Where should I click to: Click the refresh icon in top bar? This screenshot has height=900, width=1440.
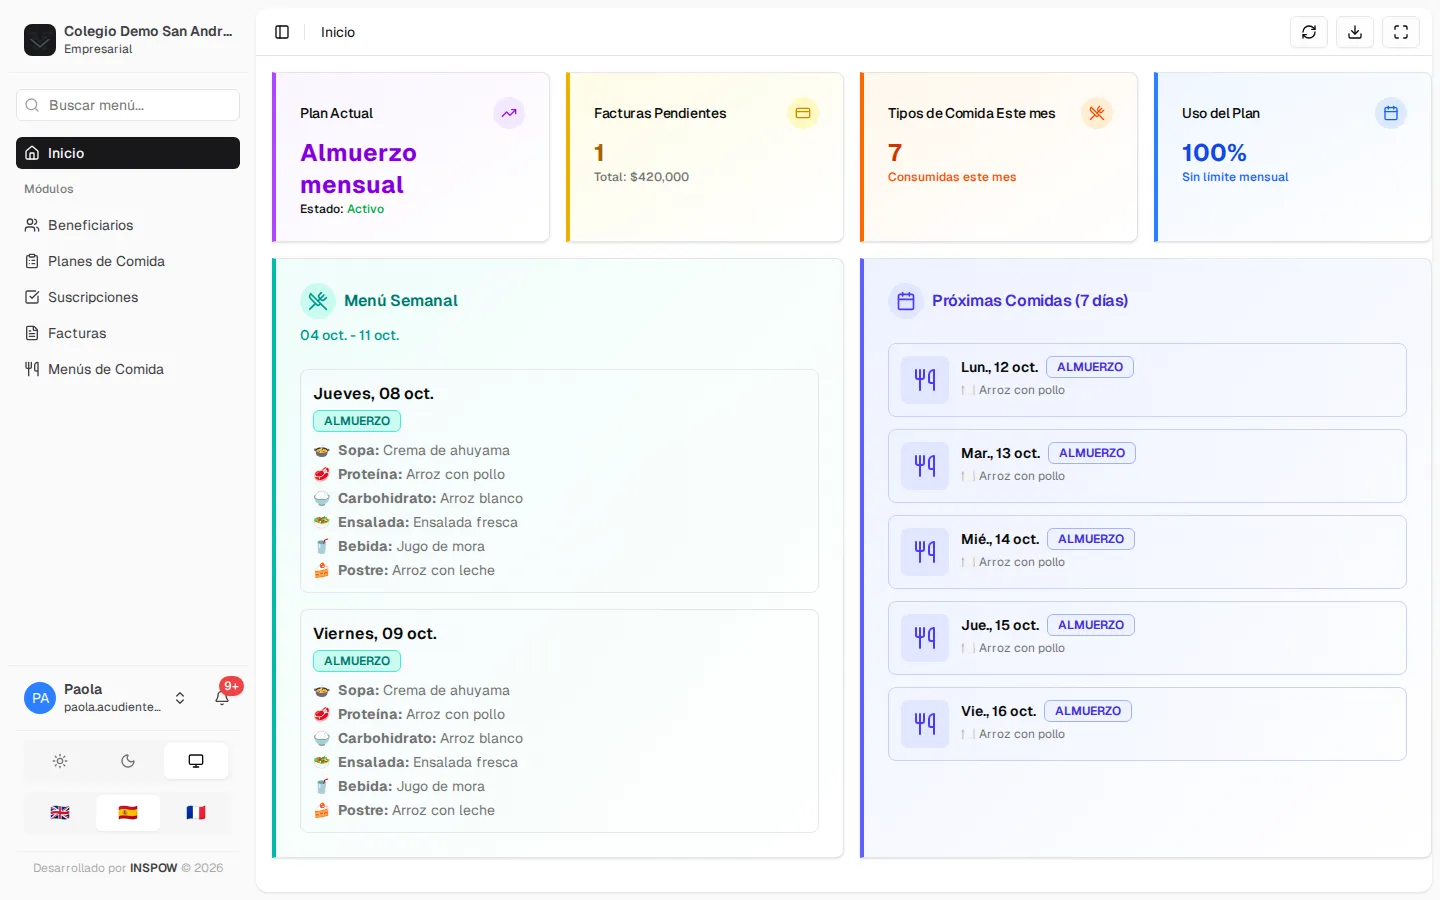pyautogui.click(x=1309, y=32)
